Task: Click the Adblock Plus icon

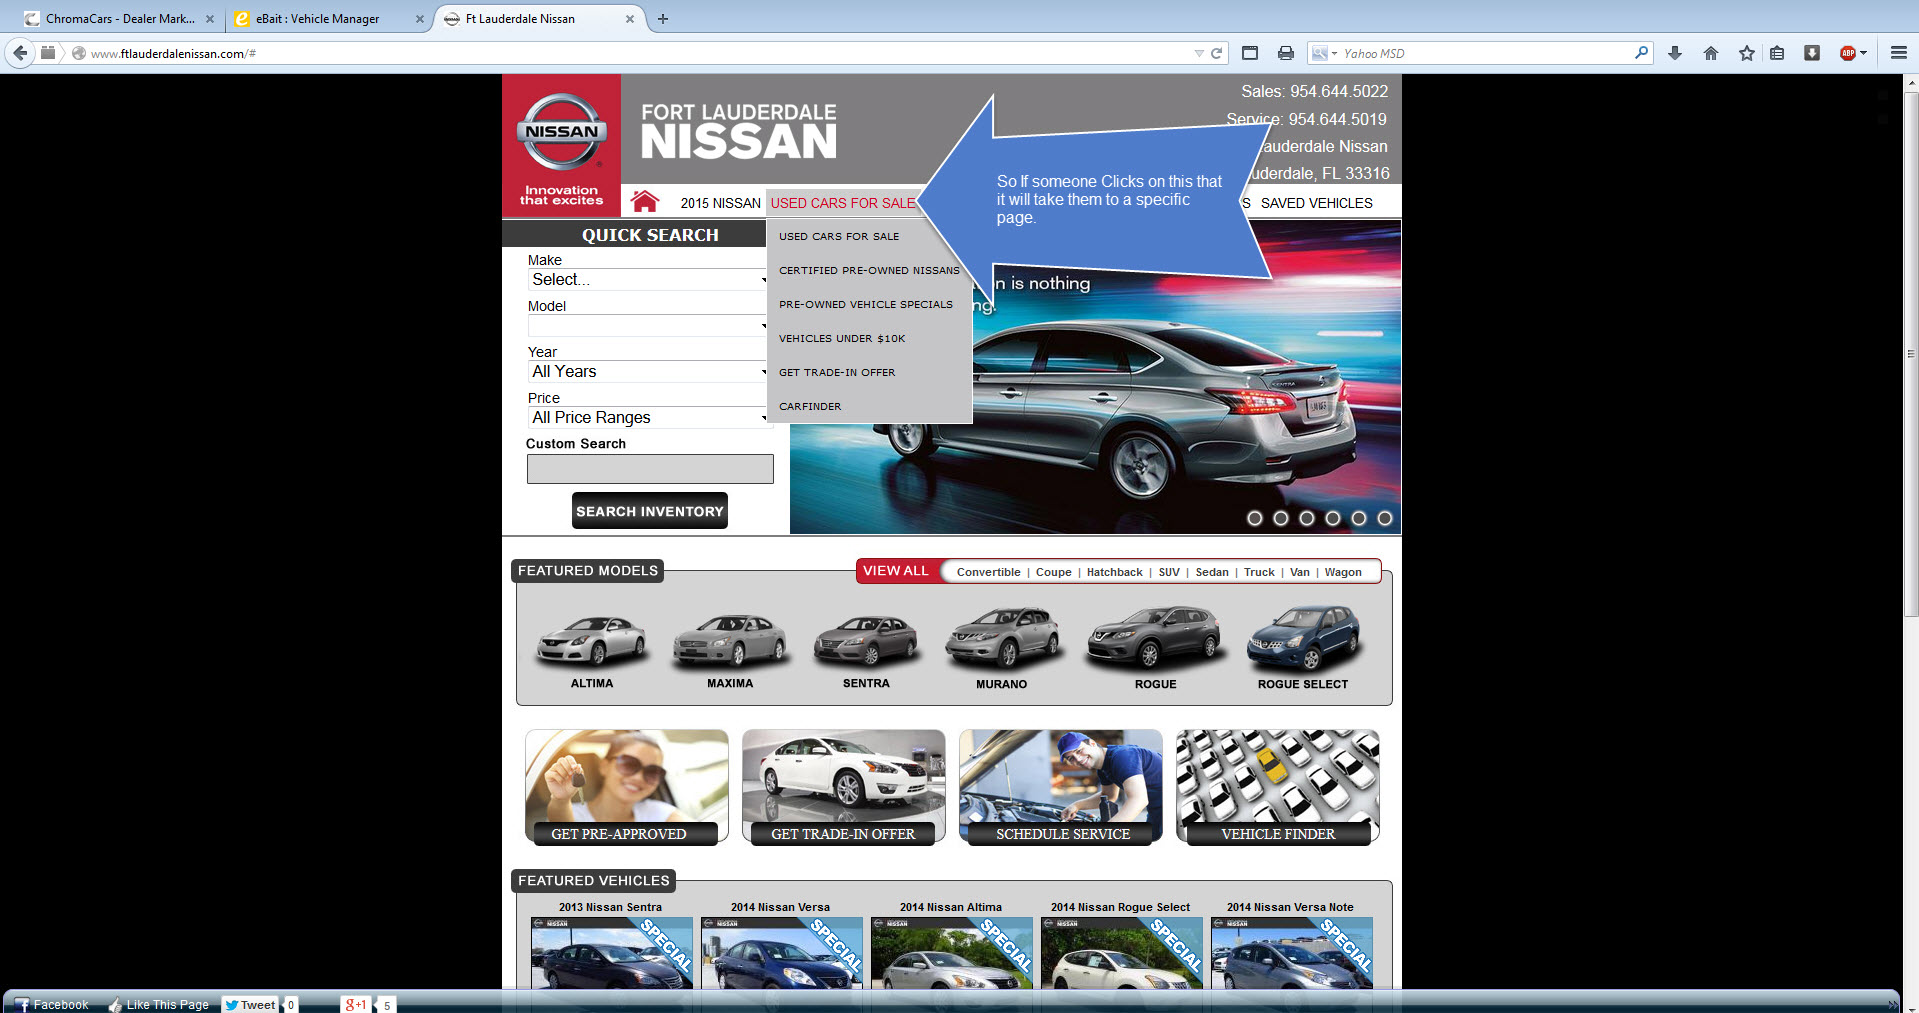Action: (1849, 53)
